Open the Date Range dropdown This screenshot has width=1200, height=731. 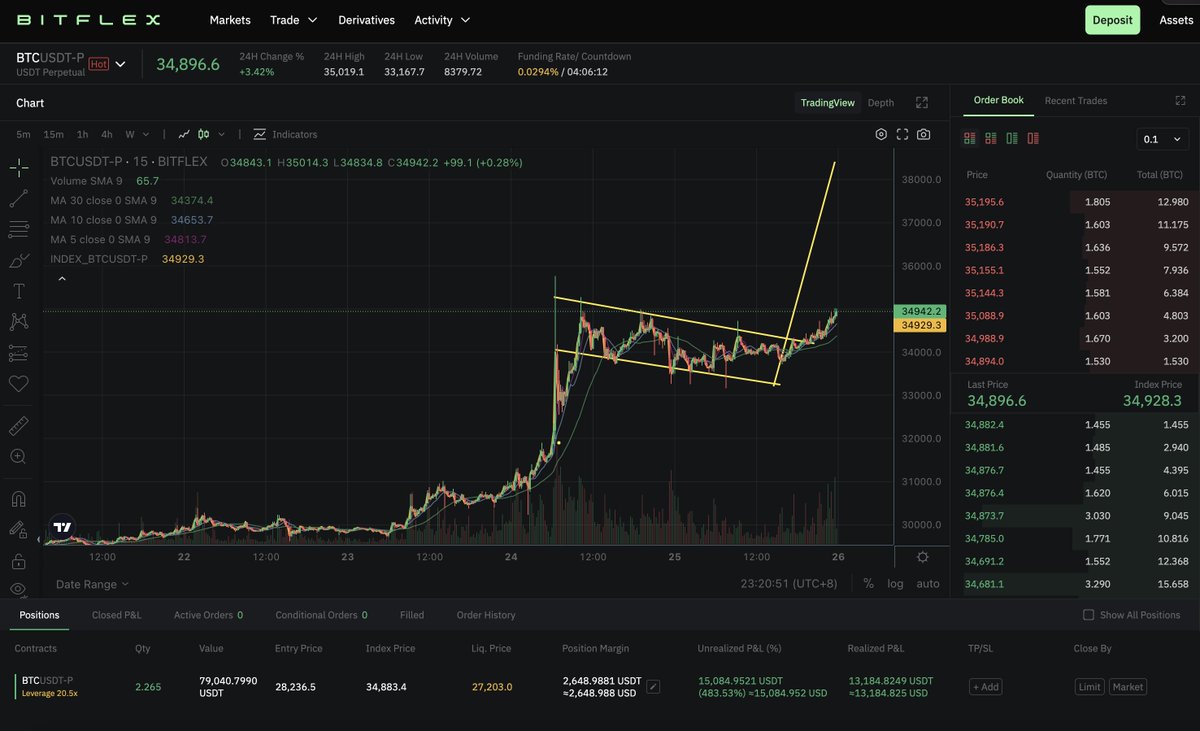(92, 584)
